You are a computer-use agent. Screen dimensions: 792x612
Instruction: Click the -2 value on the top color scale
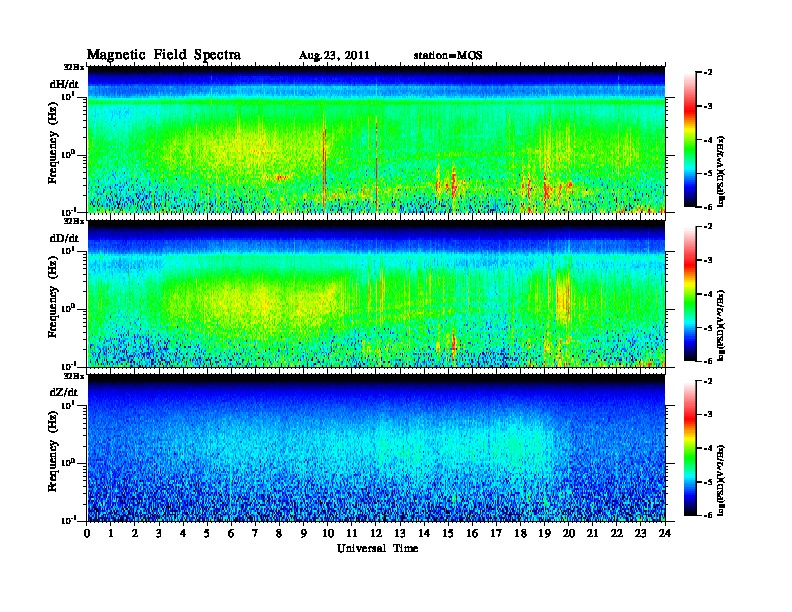coord(708,73)
